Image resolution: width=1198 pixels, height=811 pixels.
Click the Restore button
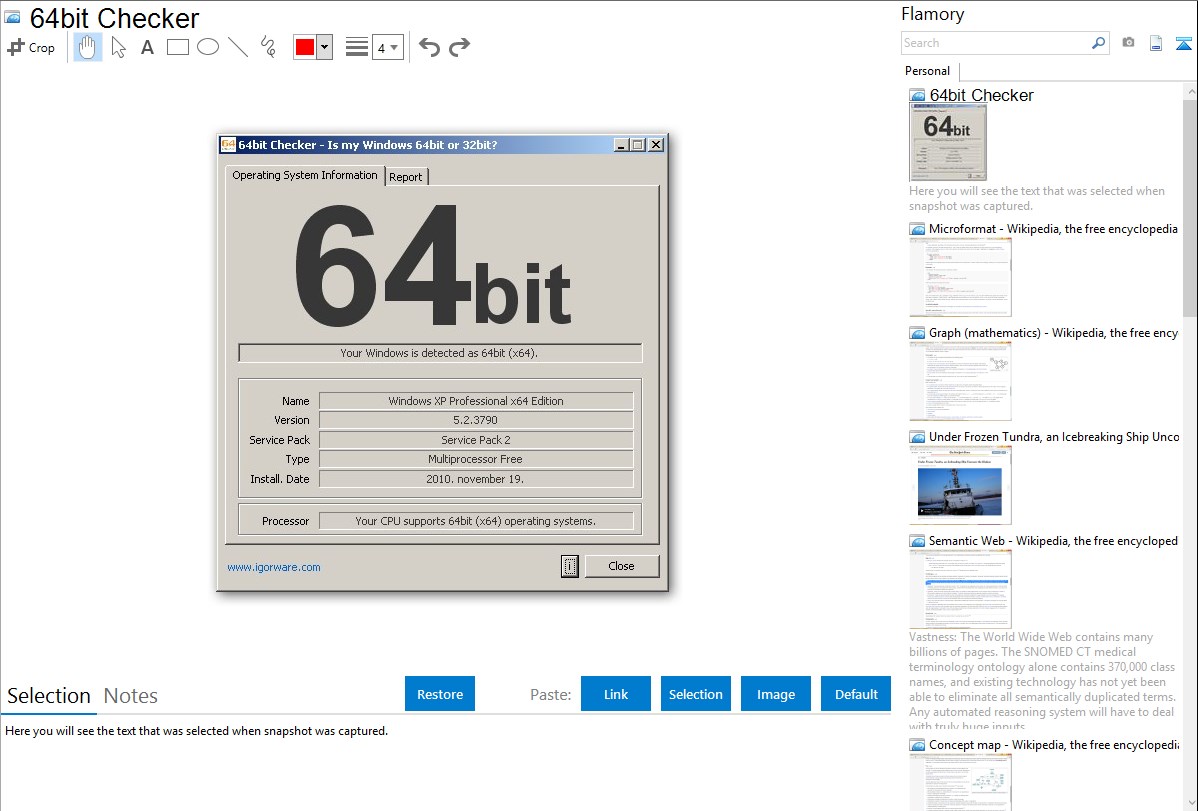click(440, 694)
